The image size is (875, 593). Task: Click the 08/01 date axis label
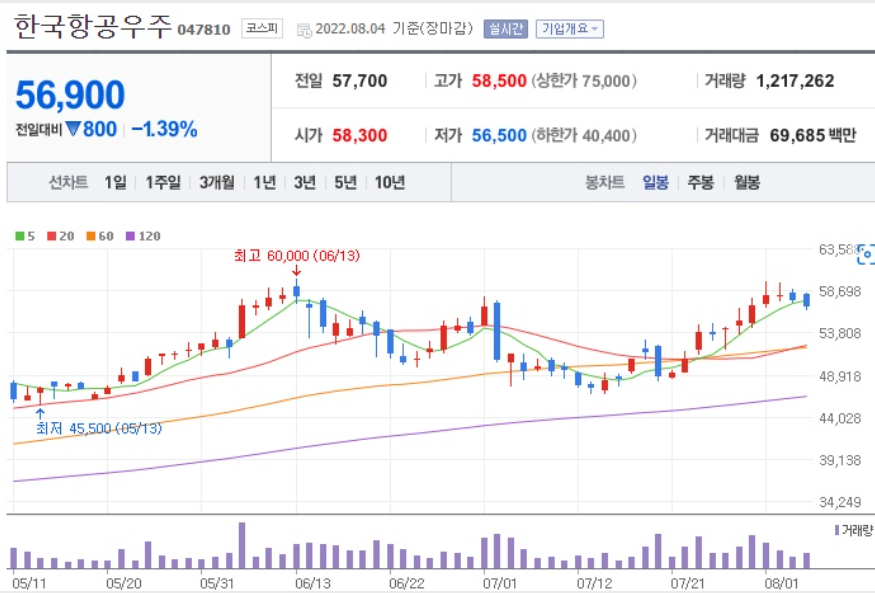tap(781, 584)
